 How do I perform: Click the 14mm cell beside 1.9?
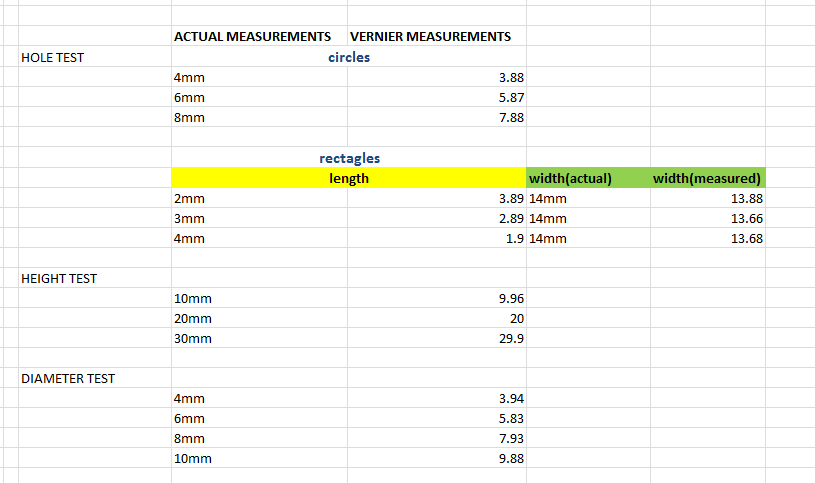click(588, 238)
